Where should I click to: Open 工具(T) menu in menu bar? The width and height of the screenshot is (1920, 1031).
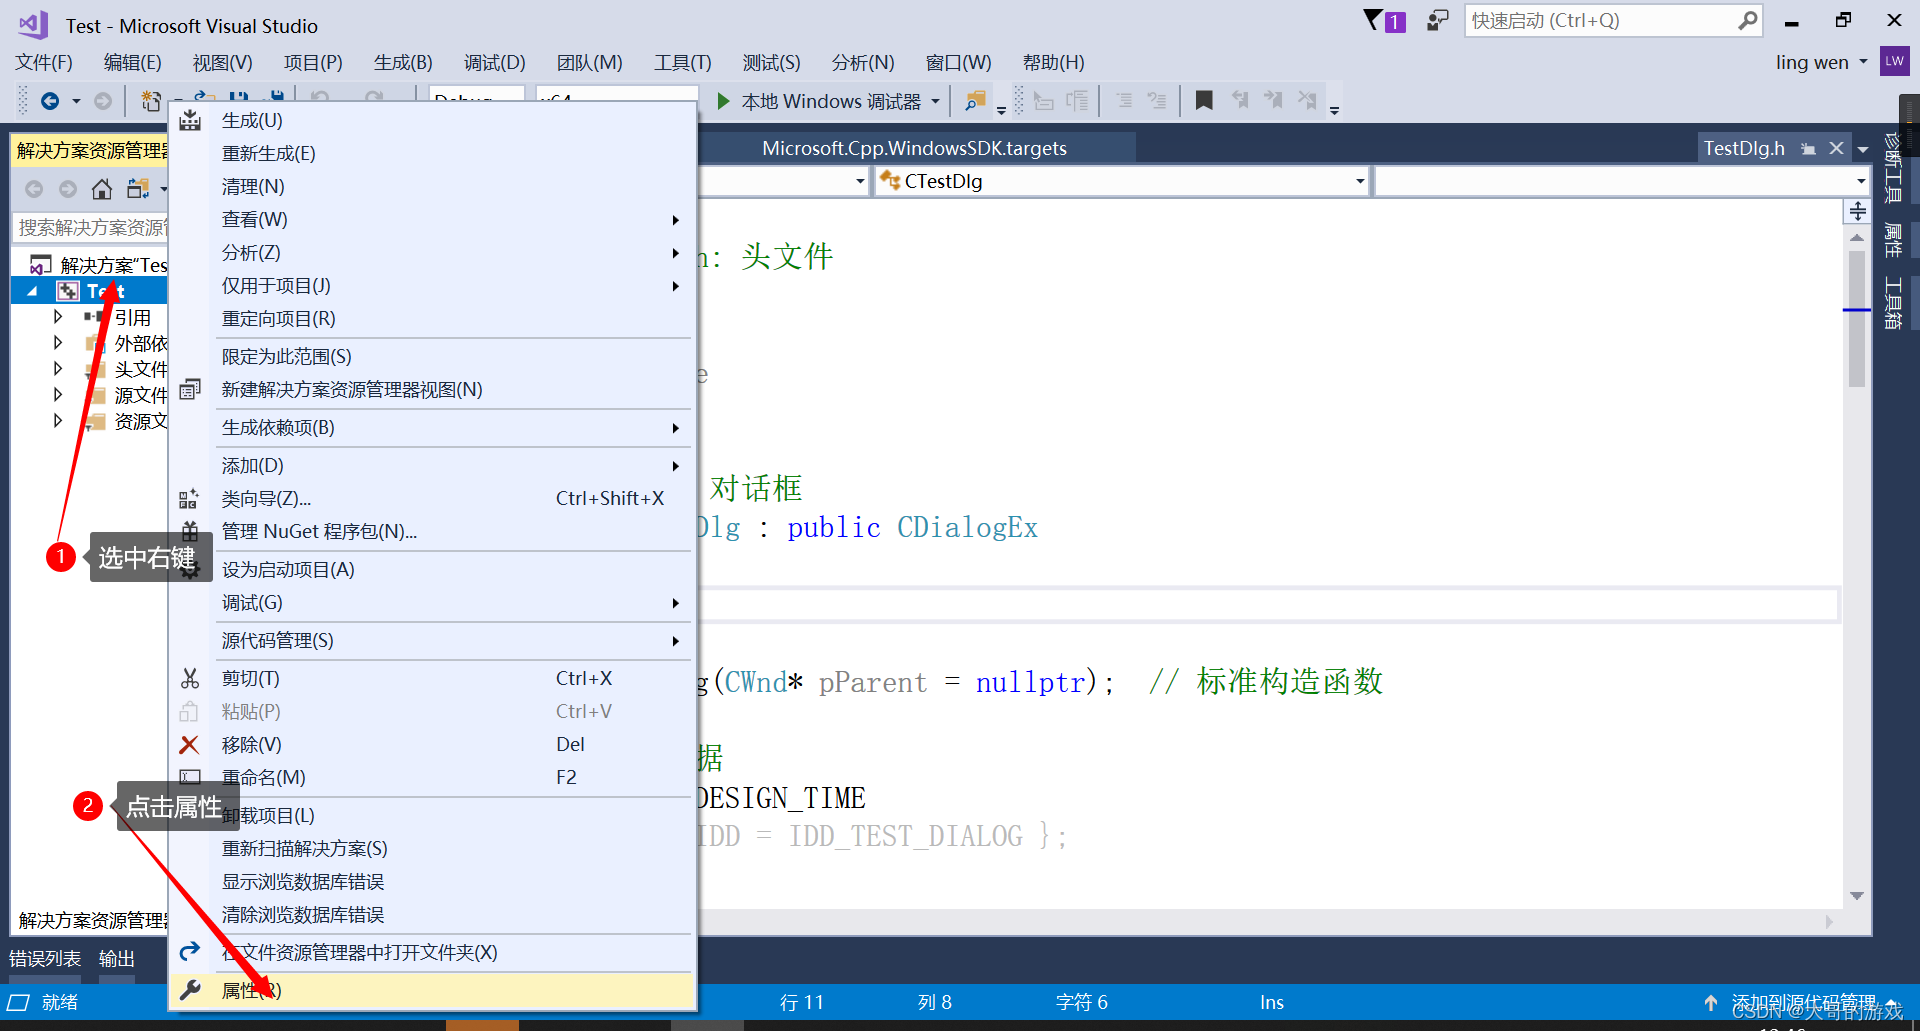click(x=683, y=62)
